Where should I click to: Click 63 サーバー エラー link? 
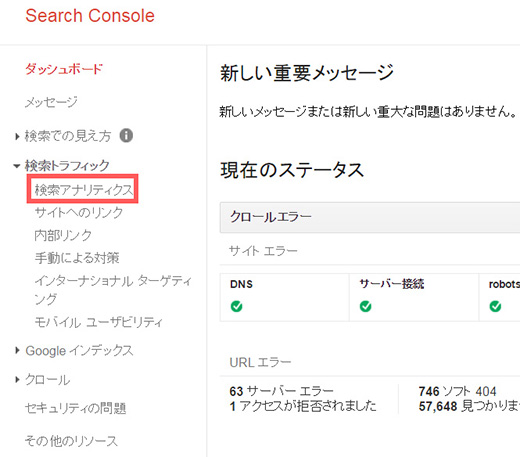(x=281, y=391)
